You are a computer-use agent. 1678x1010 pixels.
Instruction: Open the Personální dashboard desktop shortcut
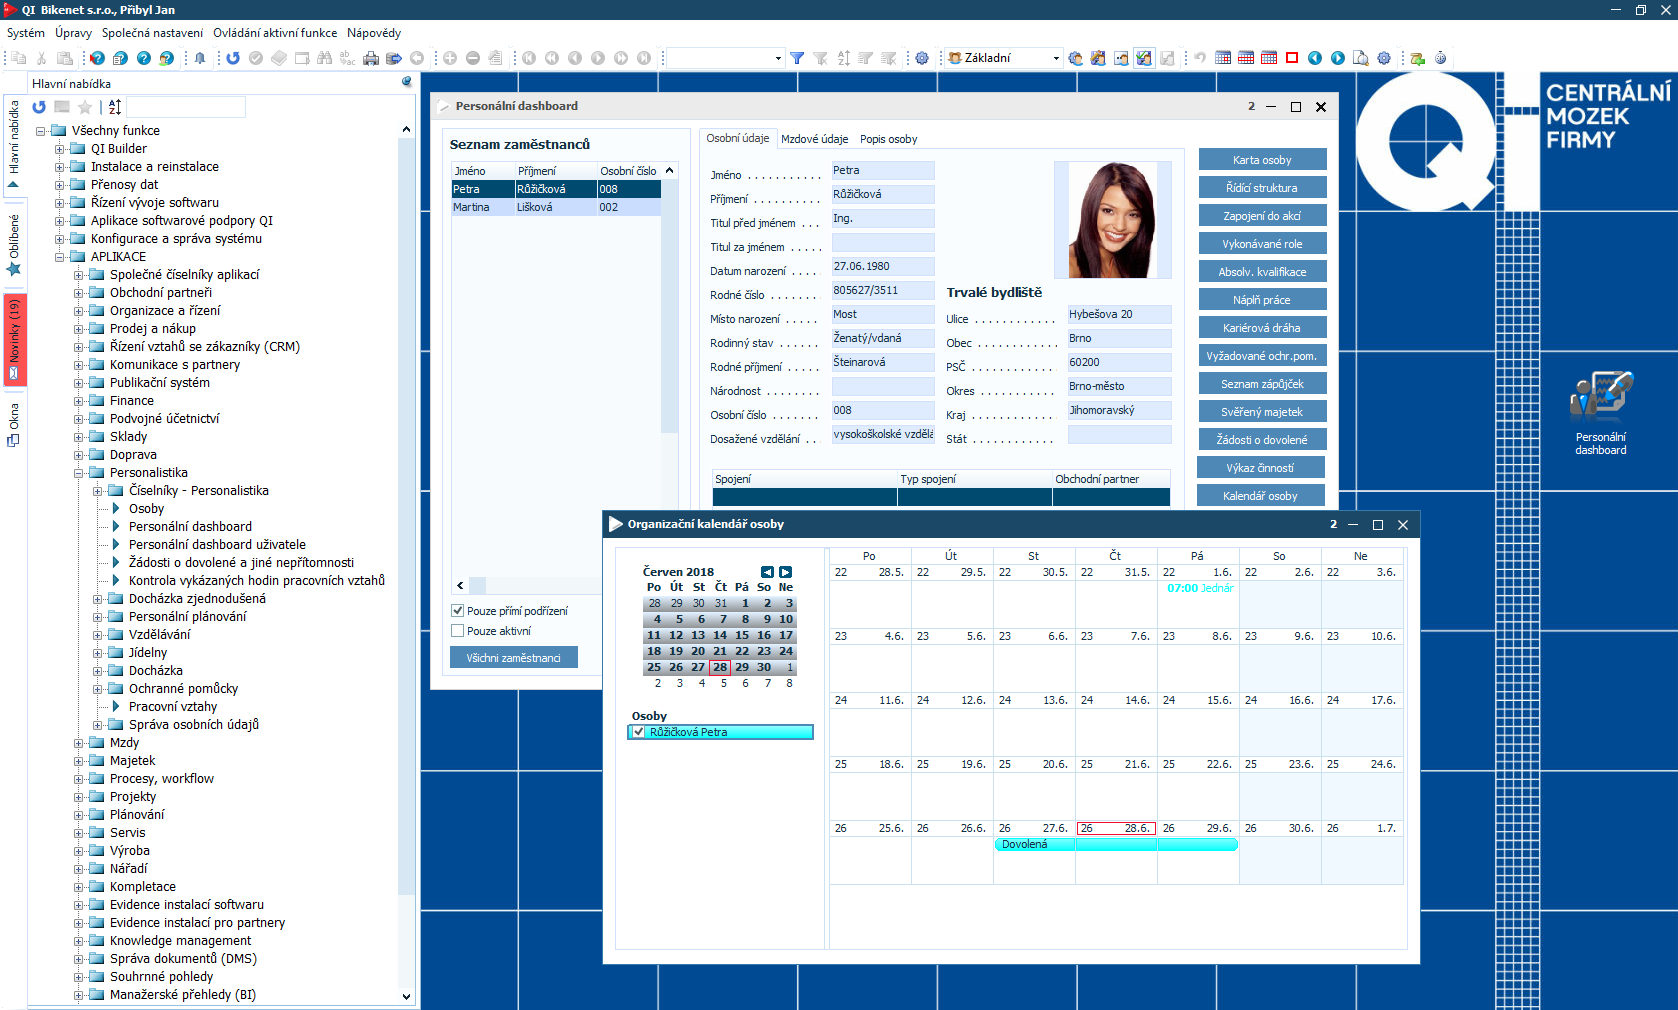[x=1600, y=412]
